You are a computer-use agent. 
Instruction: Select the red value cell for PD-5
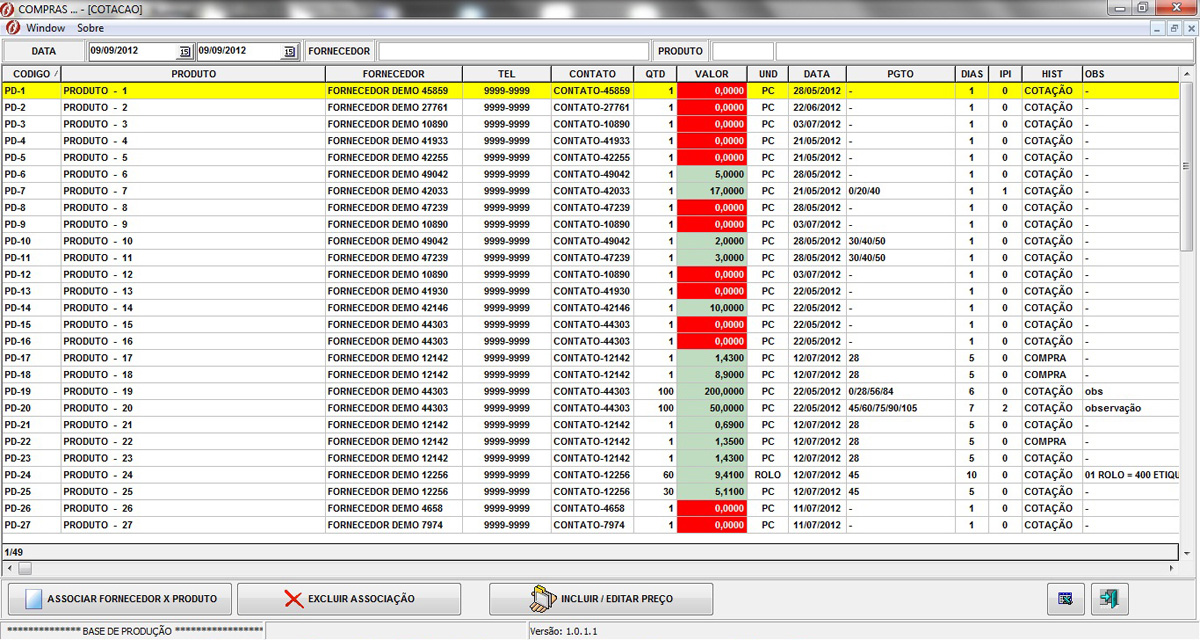(x=711, y=158)
